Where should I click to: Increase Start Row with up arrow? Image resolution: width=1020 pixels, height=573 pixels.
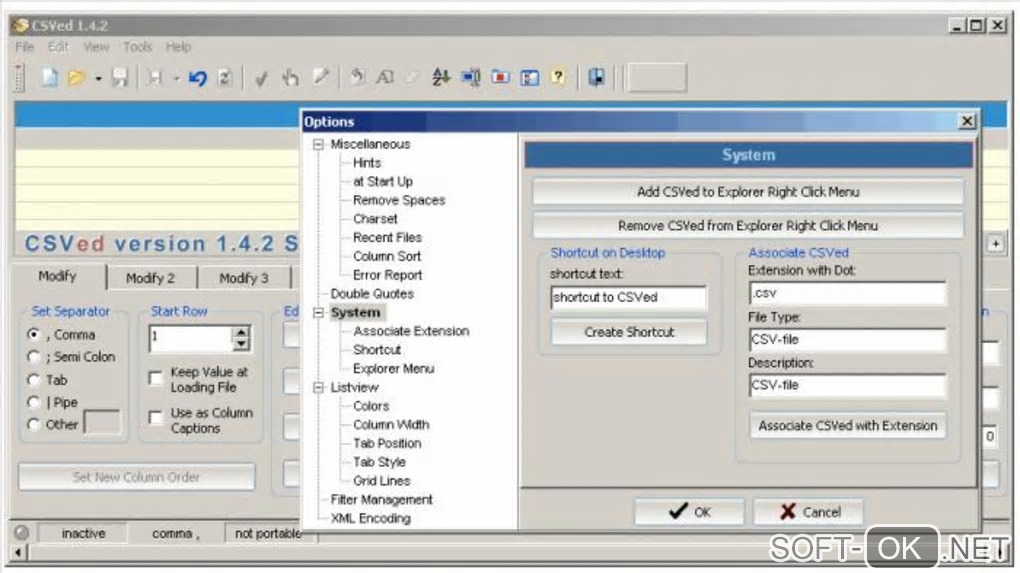[x=241, y=332]
